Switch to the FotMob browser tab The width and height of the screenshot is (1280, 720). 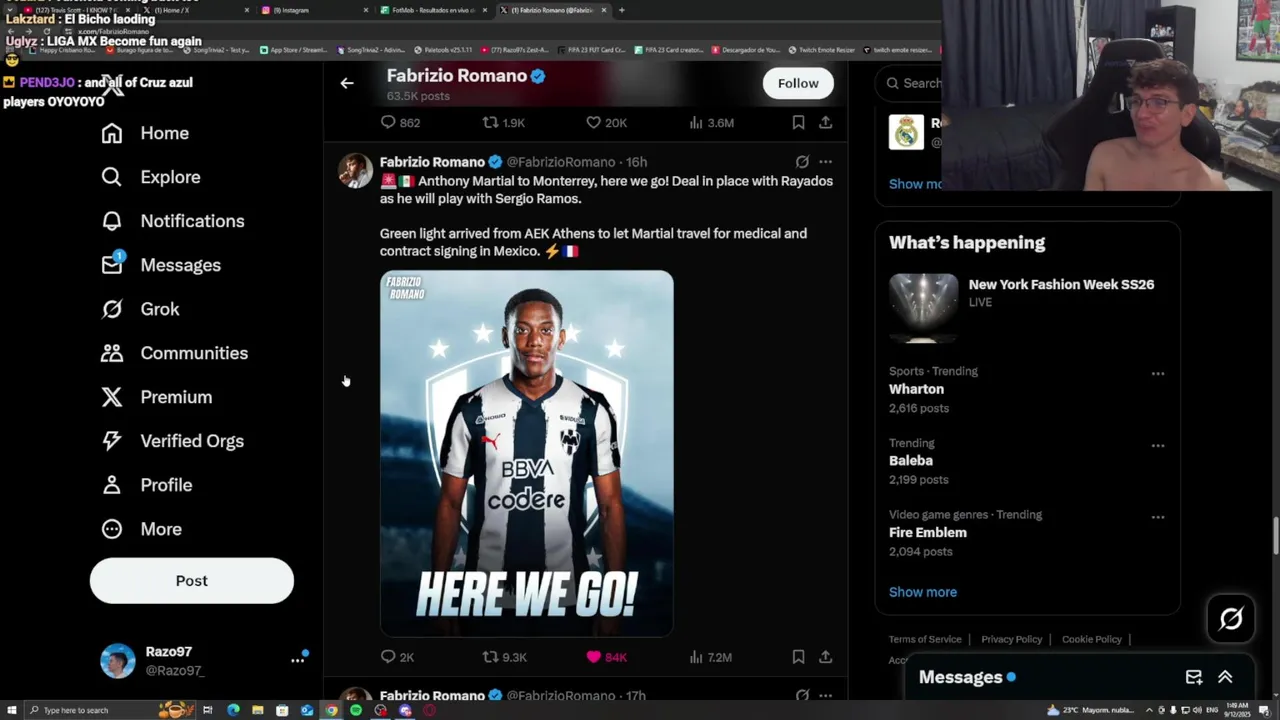pyautogui.click(x=433, y=10)
